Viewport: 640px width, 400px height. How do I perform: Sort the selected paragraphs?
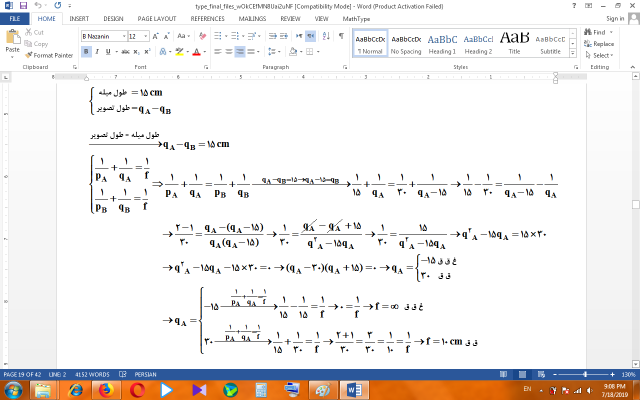tap(326, 36)
